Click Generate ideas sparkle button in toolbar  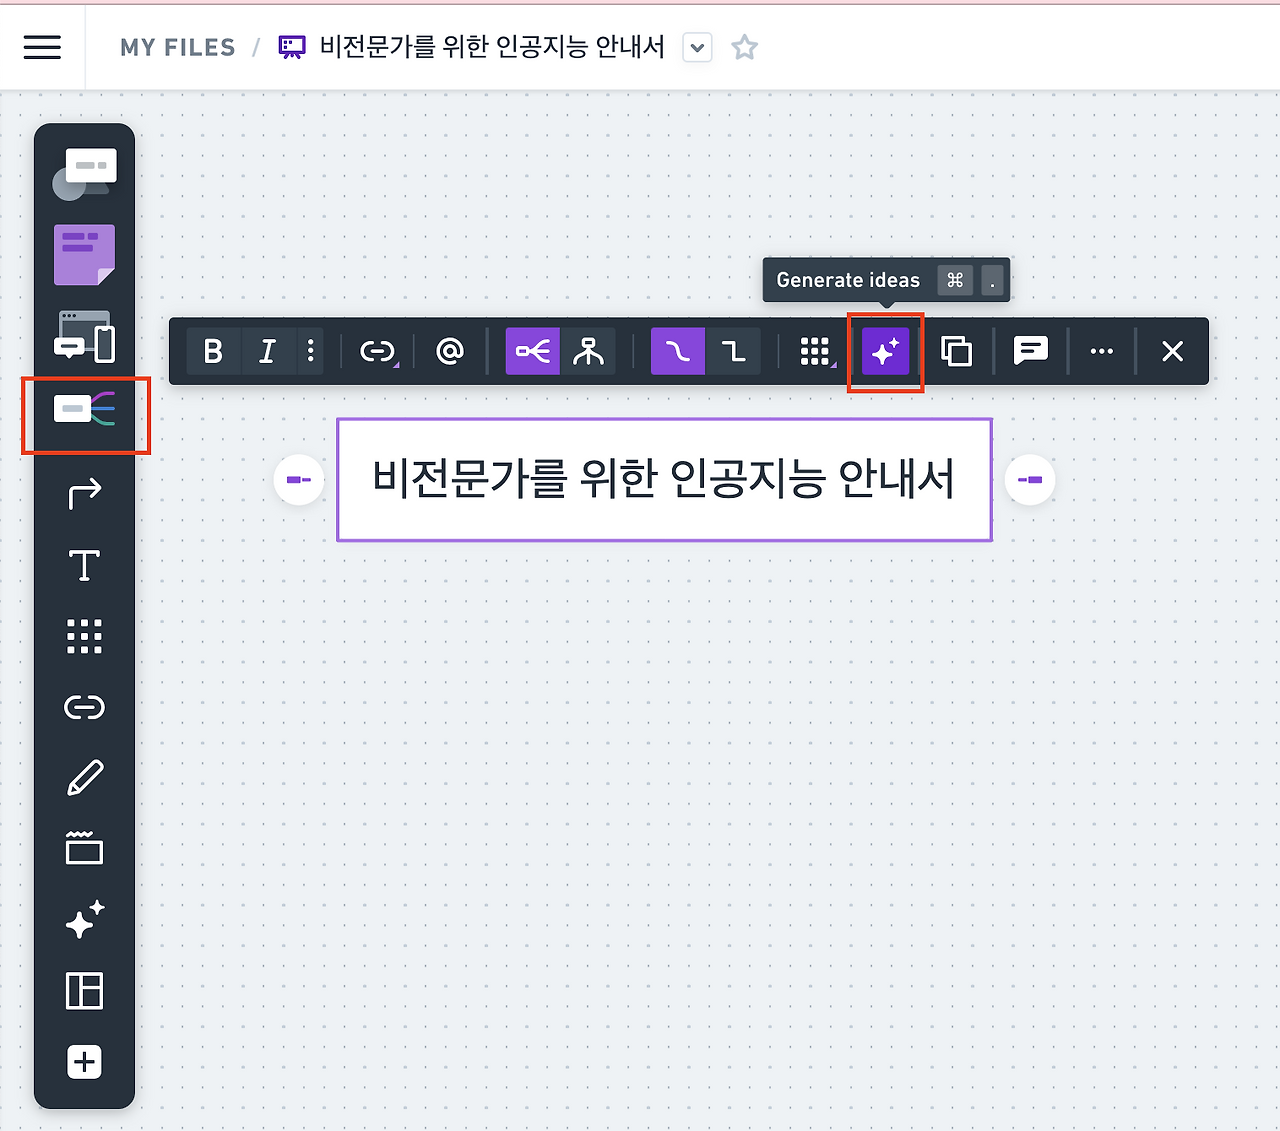[x=885, y=351]
